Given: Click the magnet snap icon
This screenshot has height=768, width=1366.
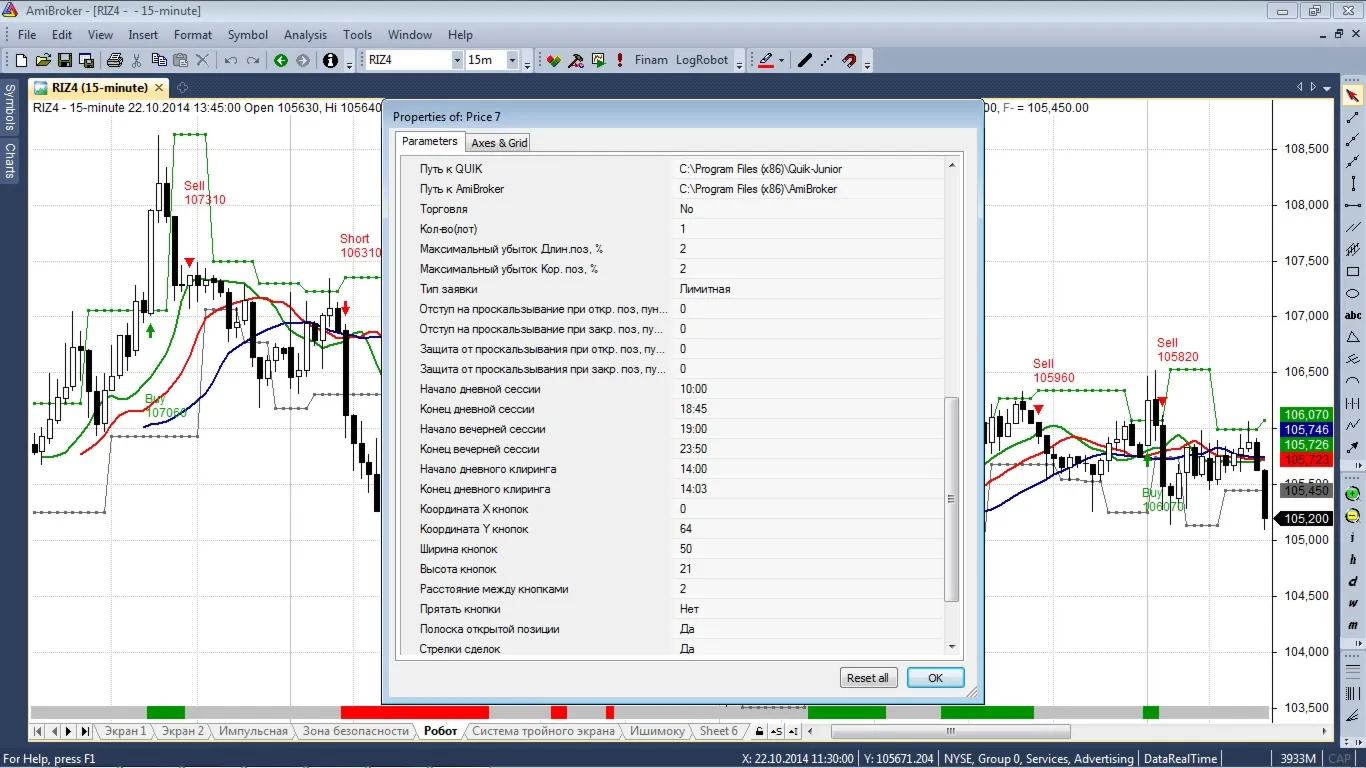Looking at the screenshot, I should [849, 60].
